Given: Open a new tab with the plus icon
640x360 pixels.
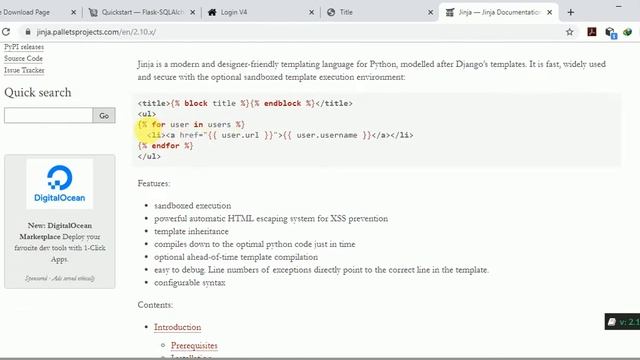Looking at the screenshot, I should point(571,12).
